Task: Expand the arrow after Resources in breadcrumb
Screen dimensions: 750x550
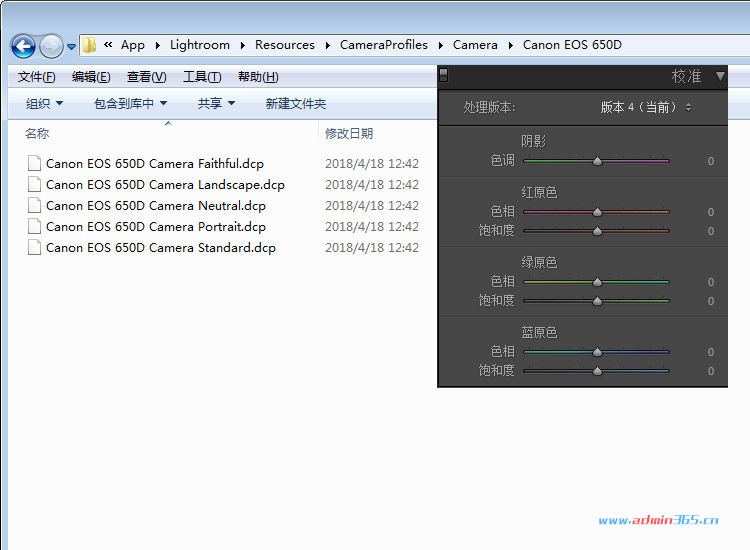Action: click(x=328, y=45)
